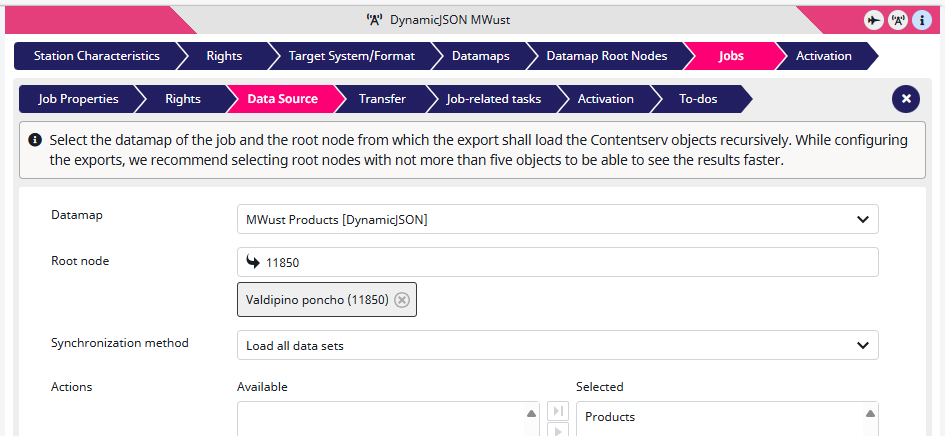Open the info icon in the header
This screenshot has width=945, height=436.
coord(922,20)
